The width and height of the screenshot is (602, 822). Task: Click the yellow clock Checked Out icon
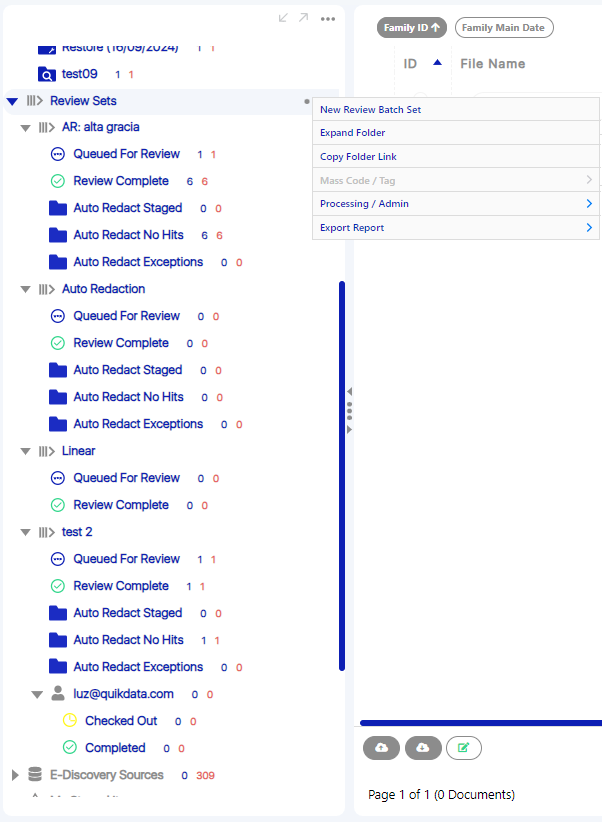click(x=70, y=720)
